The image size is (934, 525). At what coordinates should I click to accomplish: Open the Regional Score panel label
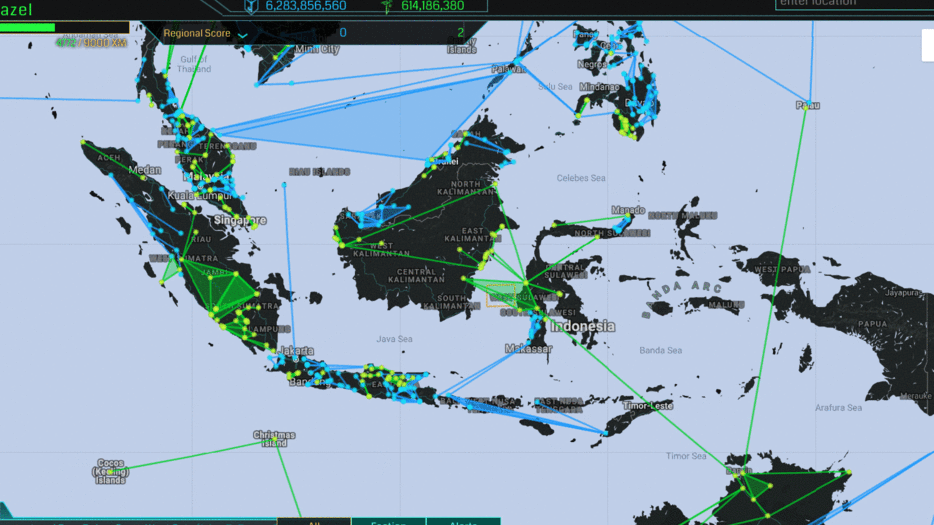tap(197, 34)
